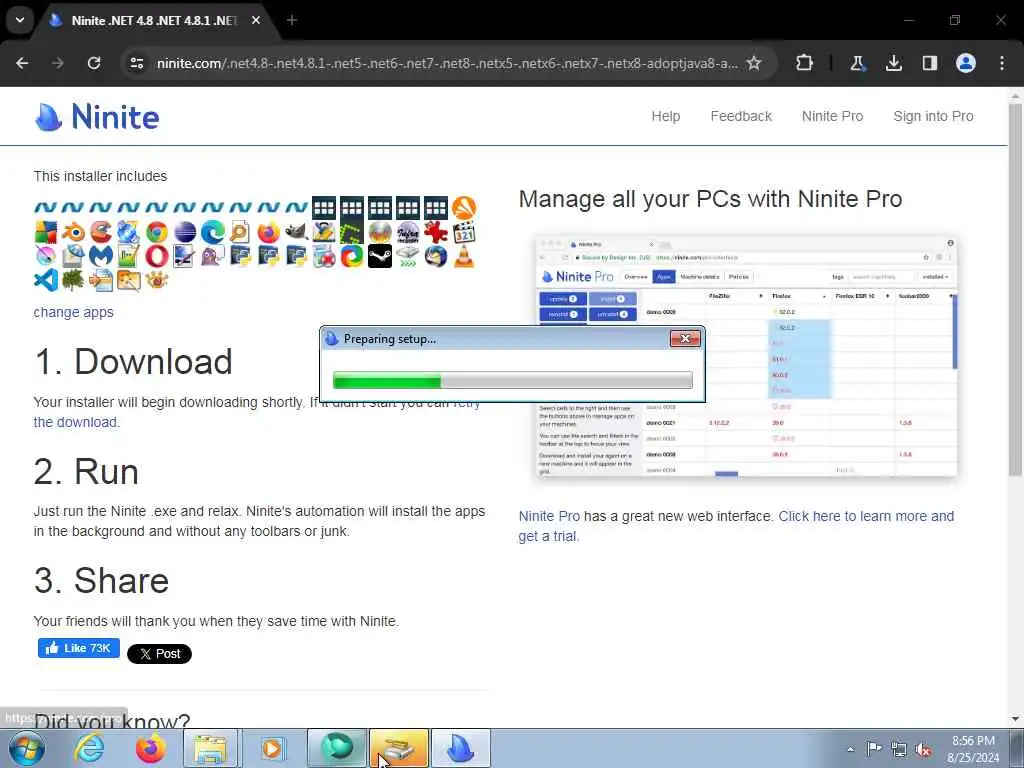
Task: Bookmark this page with the star icon
Action: 754,63
